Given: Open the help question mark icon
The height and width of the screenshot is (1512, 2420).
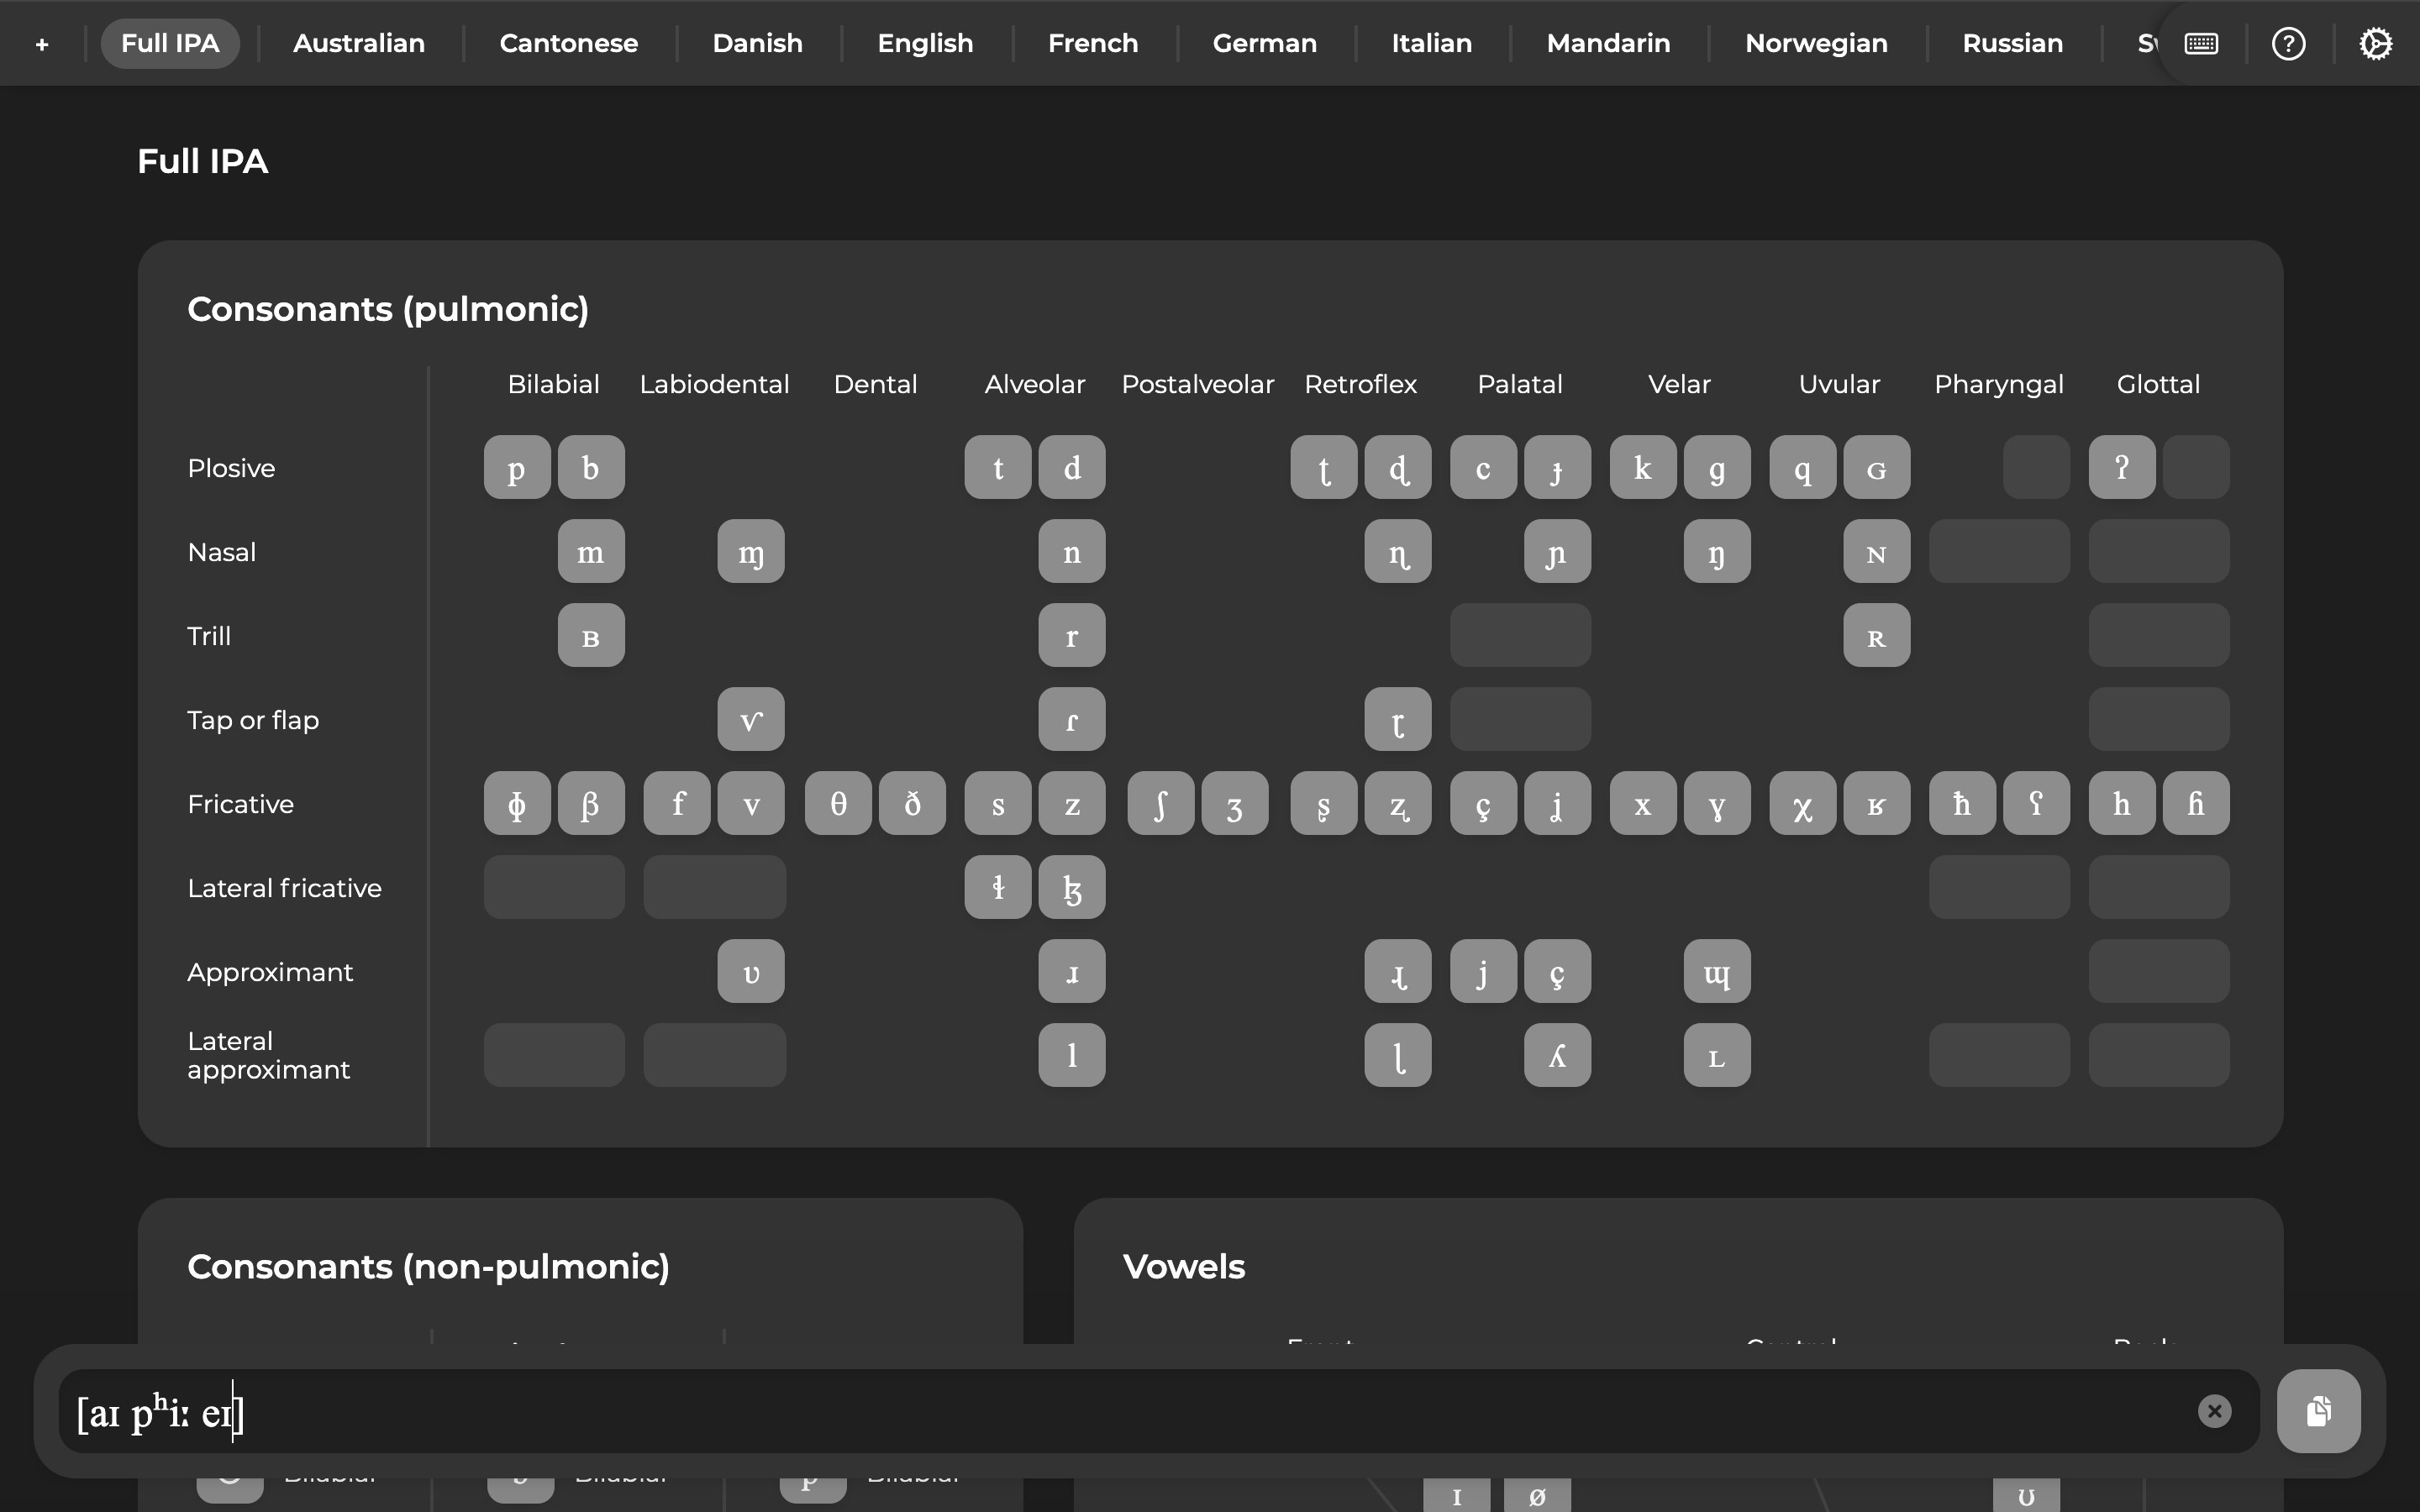Looking at the screenshot, I should pyautogui.click(x=2288, y=44).
